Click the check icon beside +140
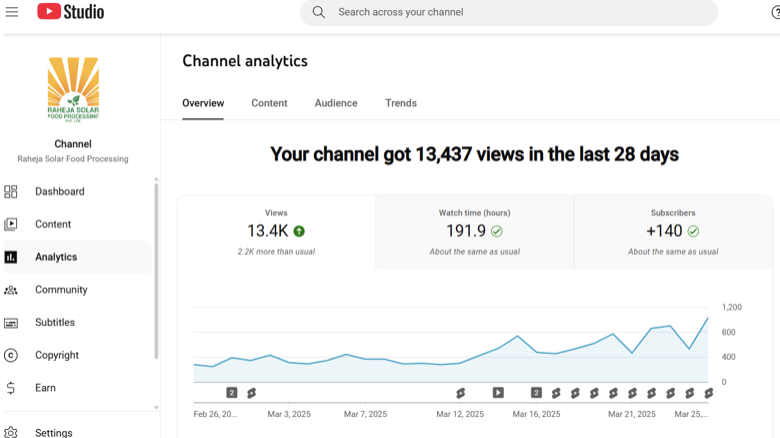Viewport: 780px width, 438px height. click(693, 231)
